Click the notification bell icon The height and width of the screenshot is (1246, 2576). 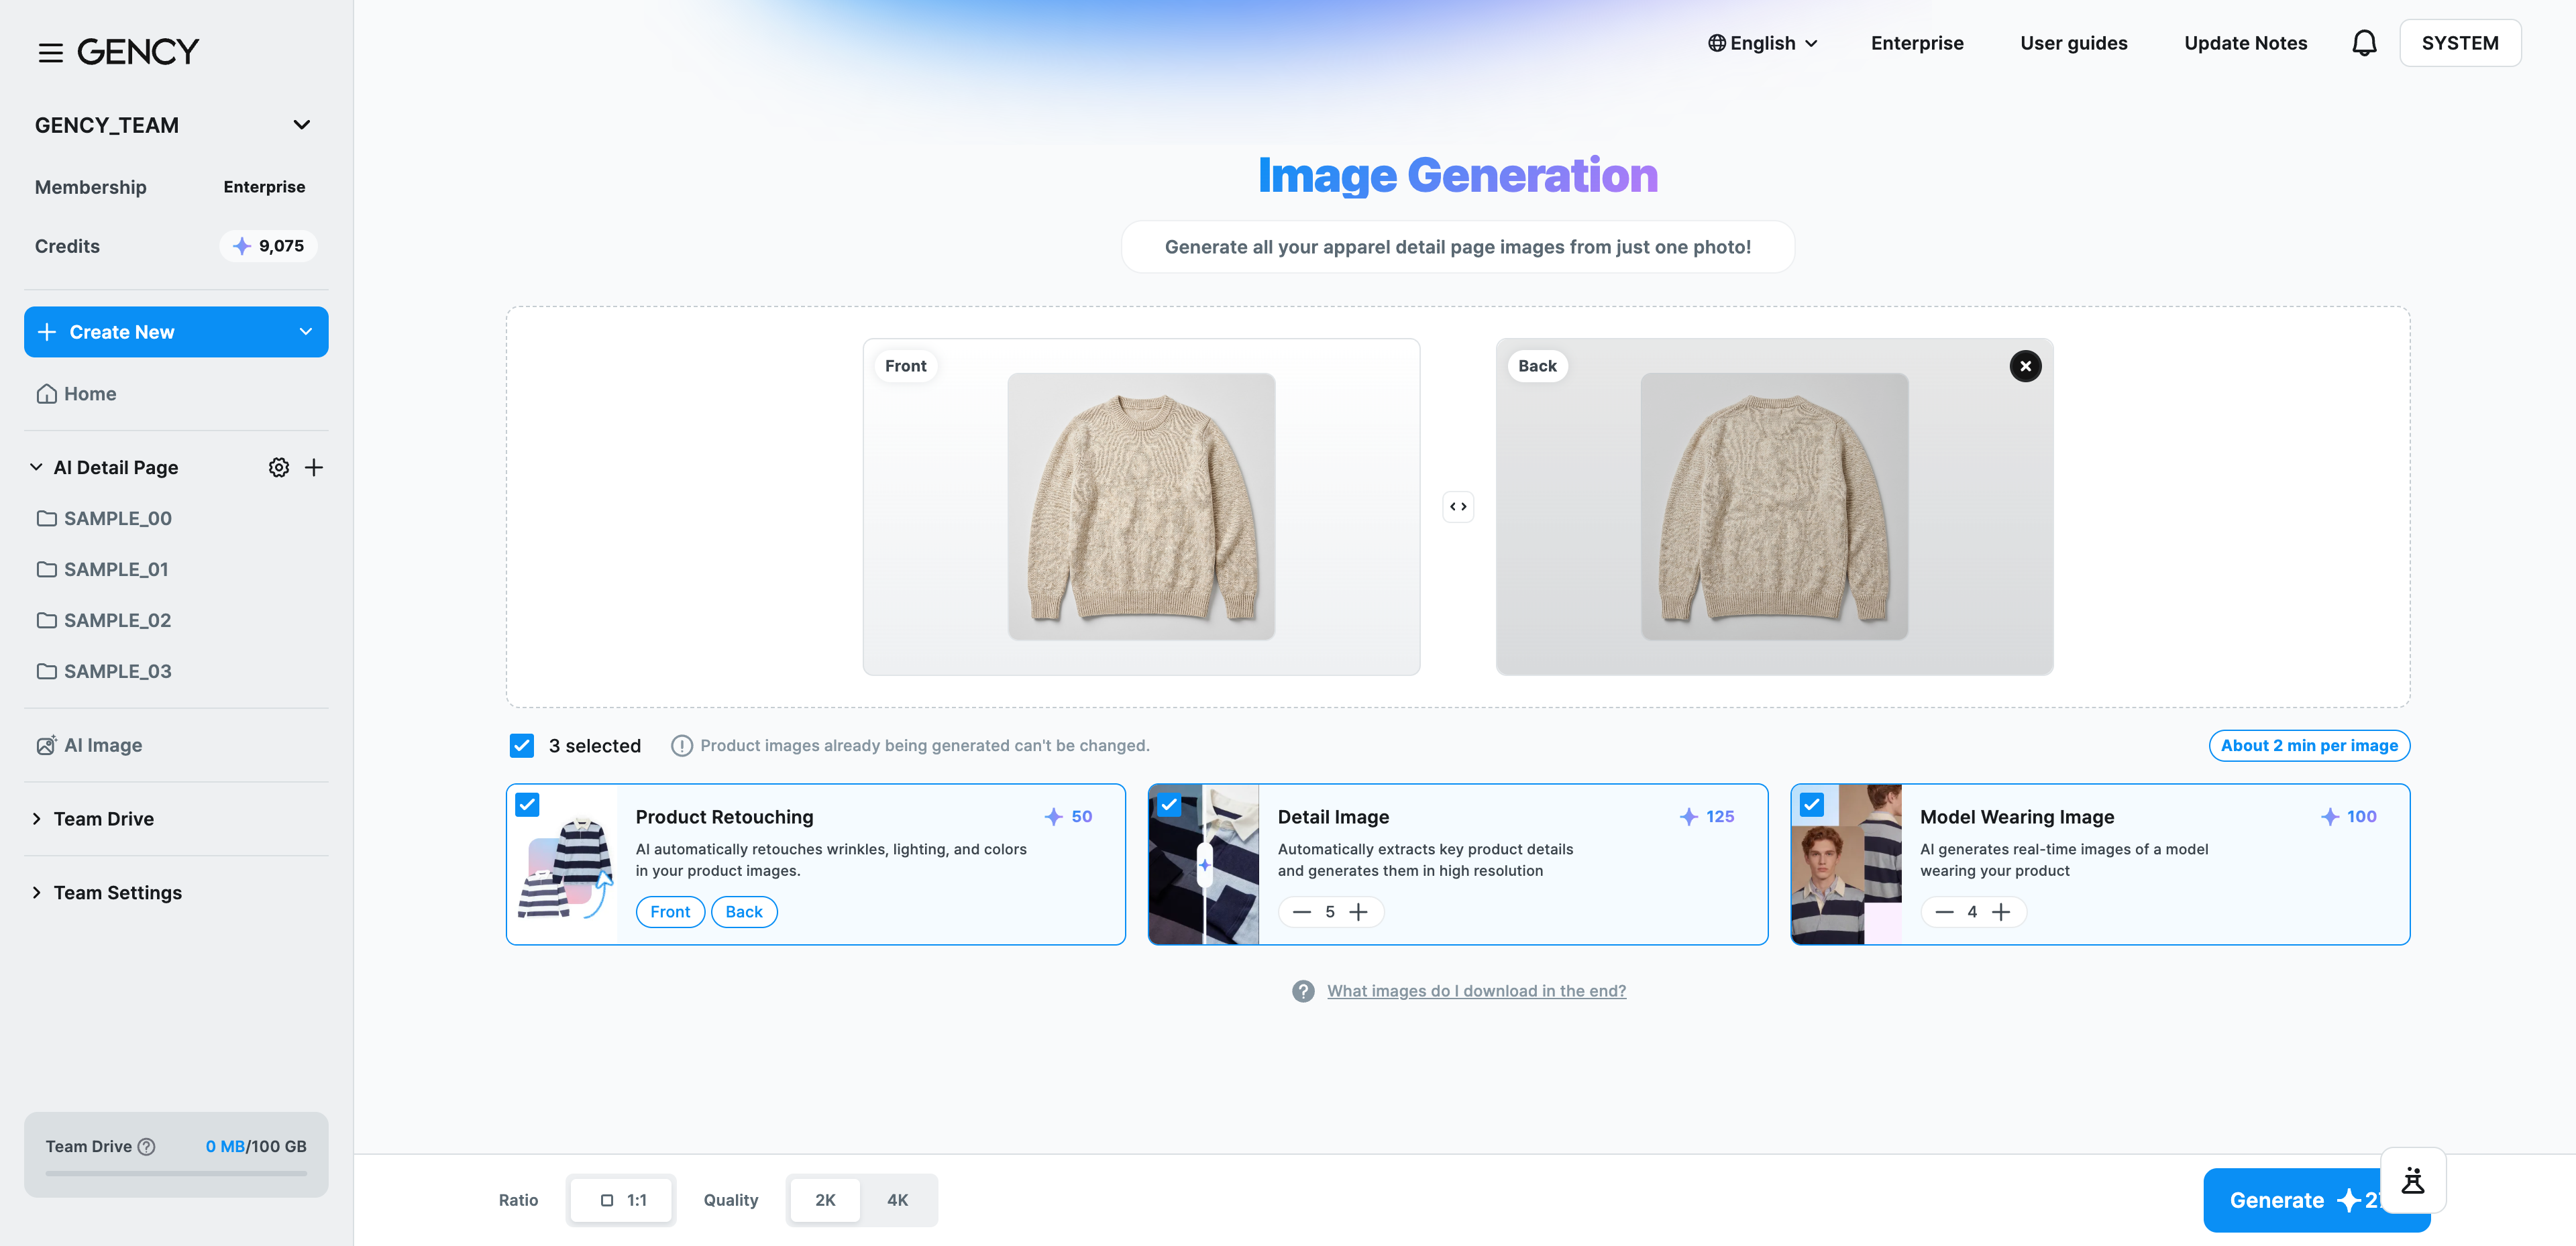pyautogui.click(x=2364, y=43)
